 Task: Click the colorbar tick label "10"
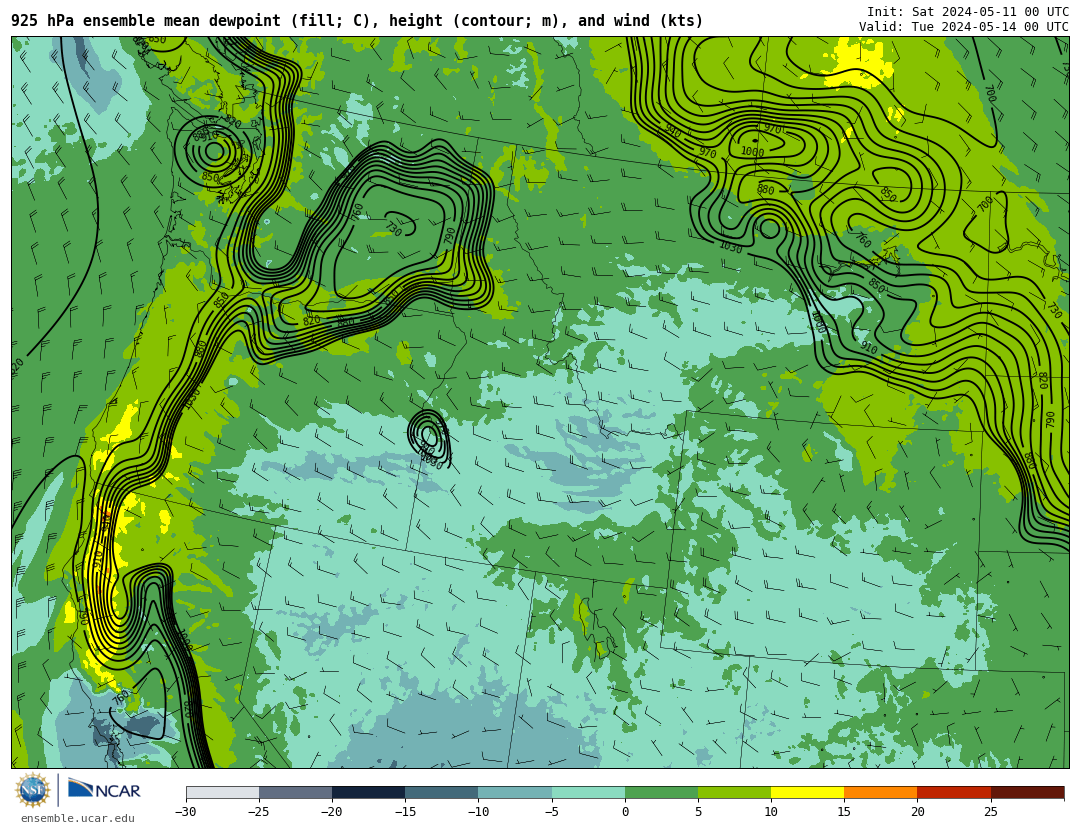pos(771,812)
